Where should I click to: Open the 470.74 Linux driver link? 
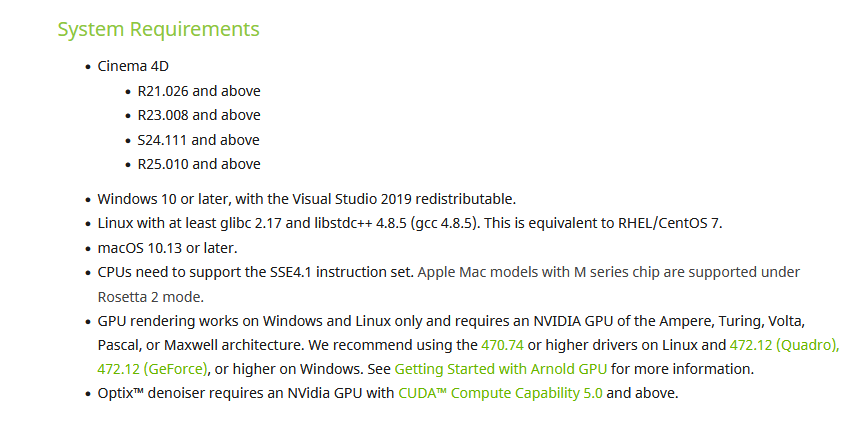[502, 345]
